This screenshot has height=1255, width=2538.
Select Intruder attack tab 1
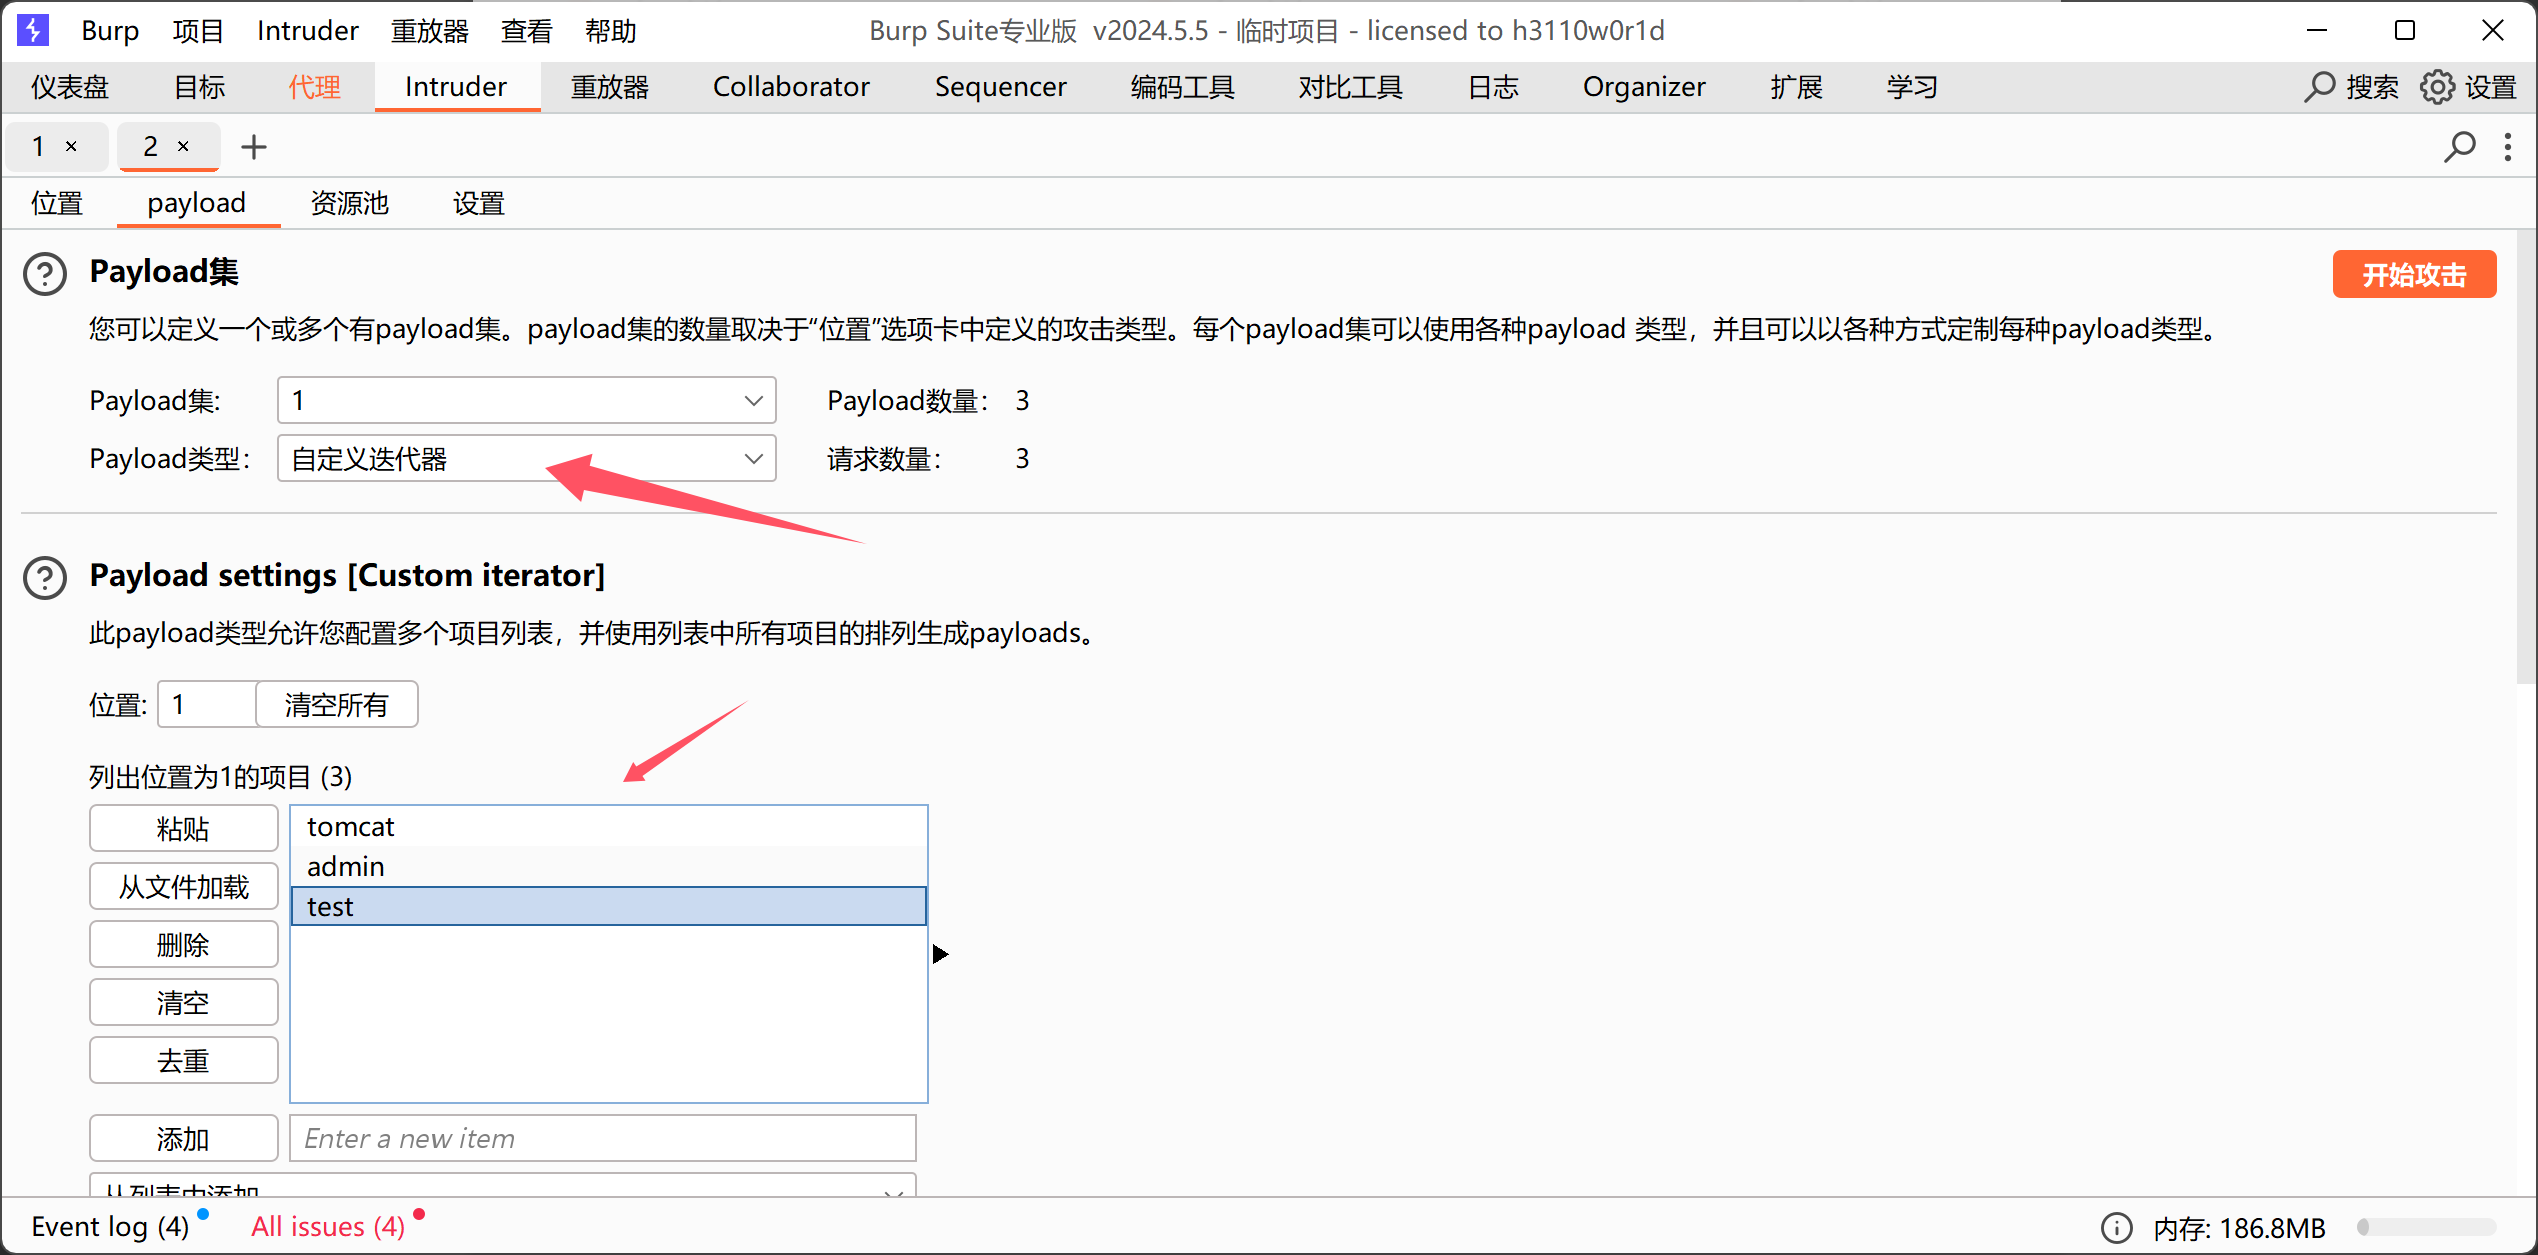pyautogui.click(x=38, y=146)
